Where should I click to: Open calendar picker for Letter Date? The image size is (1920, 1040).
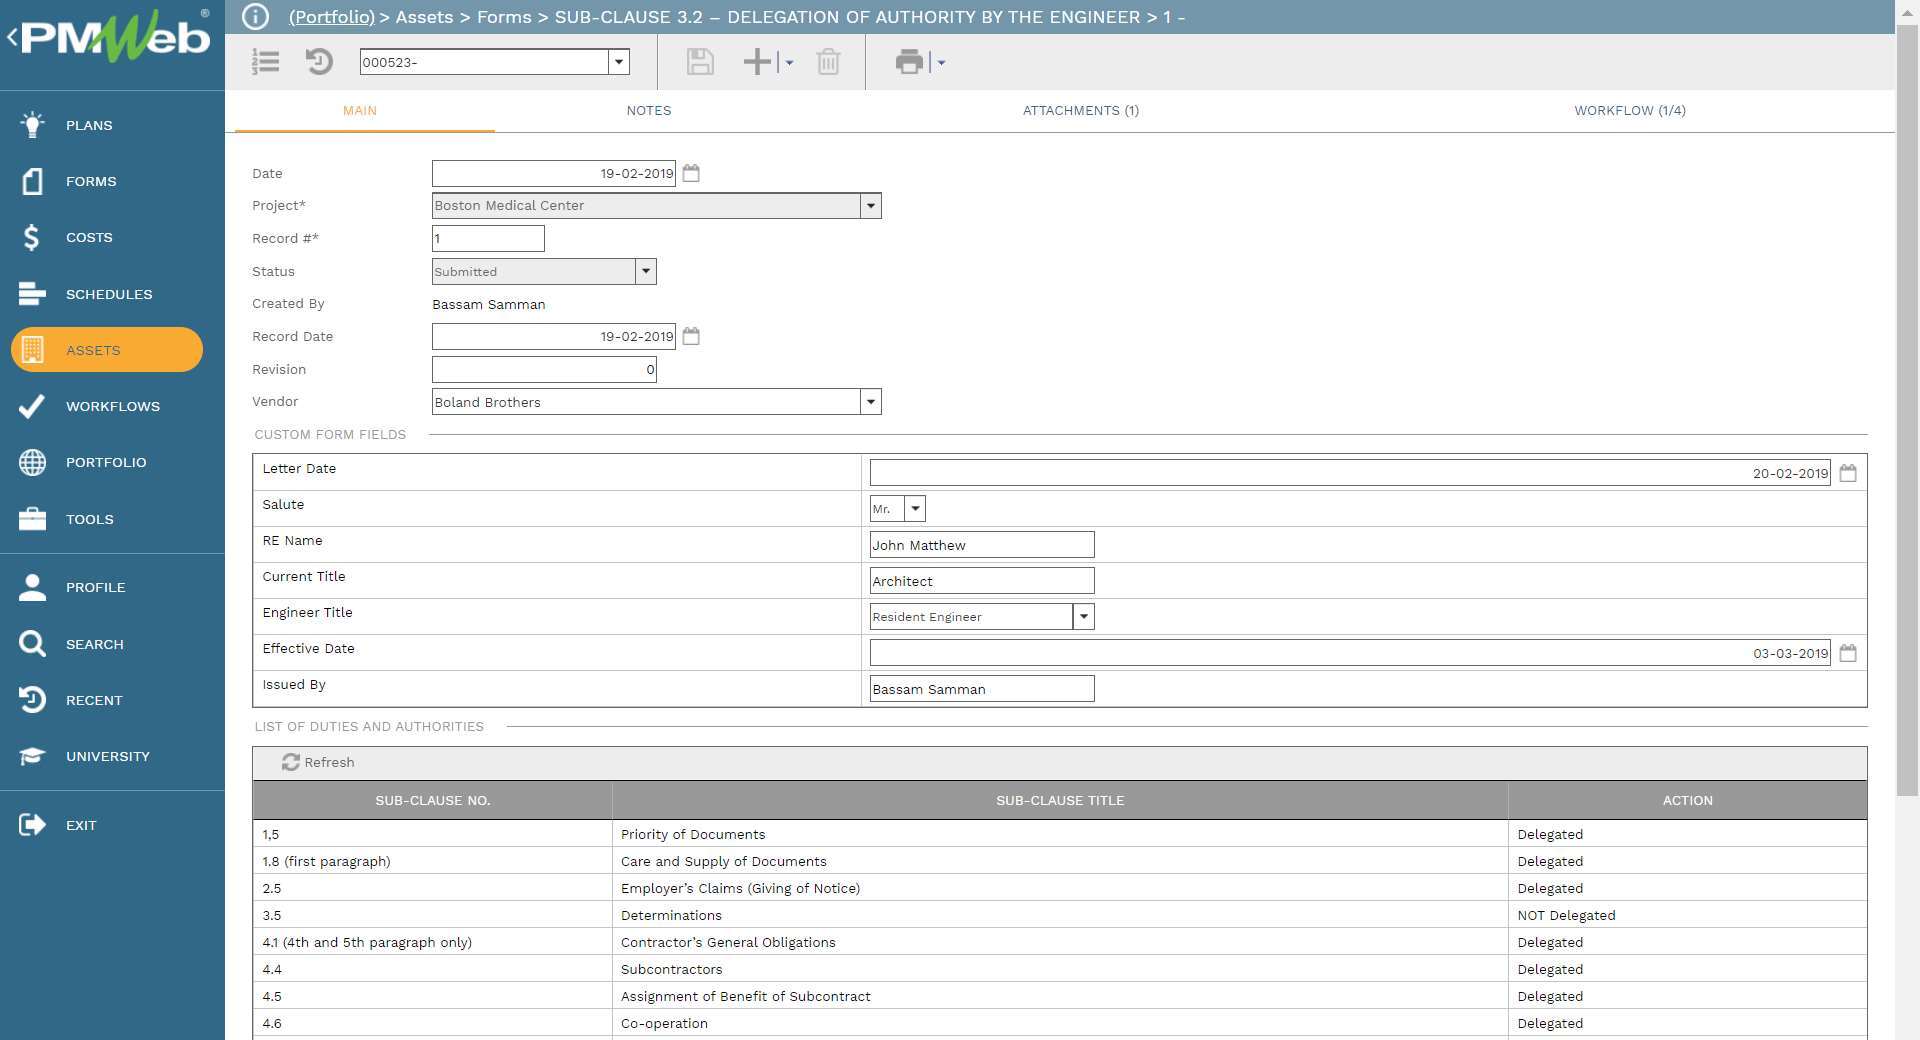[1848, 473]
